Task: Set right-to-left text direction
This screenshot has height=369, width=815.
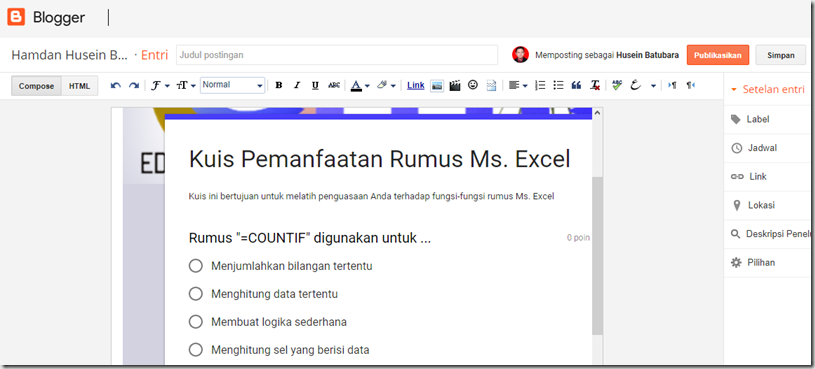Action: 690,86
